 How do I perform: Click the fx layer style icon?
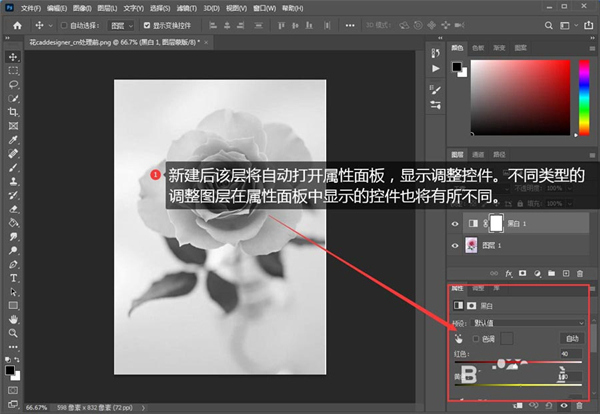point(507,273)
